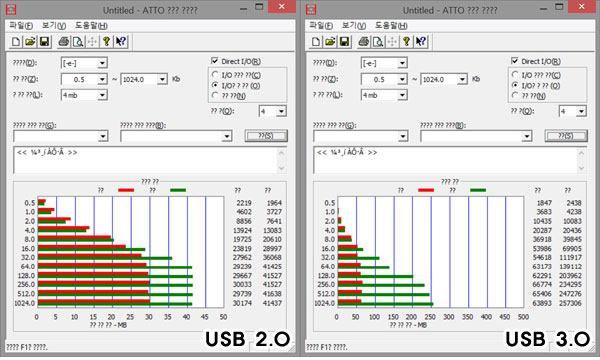The height and width of the screenshot is (360, 600).
Task: Activate the context help arrow in right window
Action: point(421,42)
